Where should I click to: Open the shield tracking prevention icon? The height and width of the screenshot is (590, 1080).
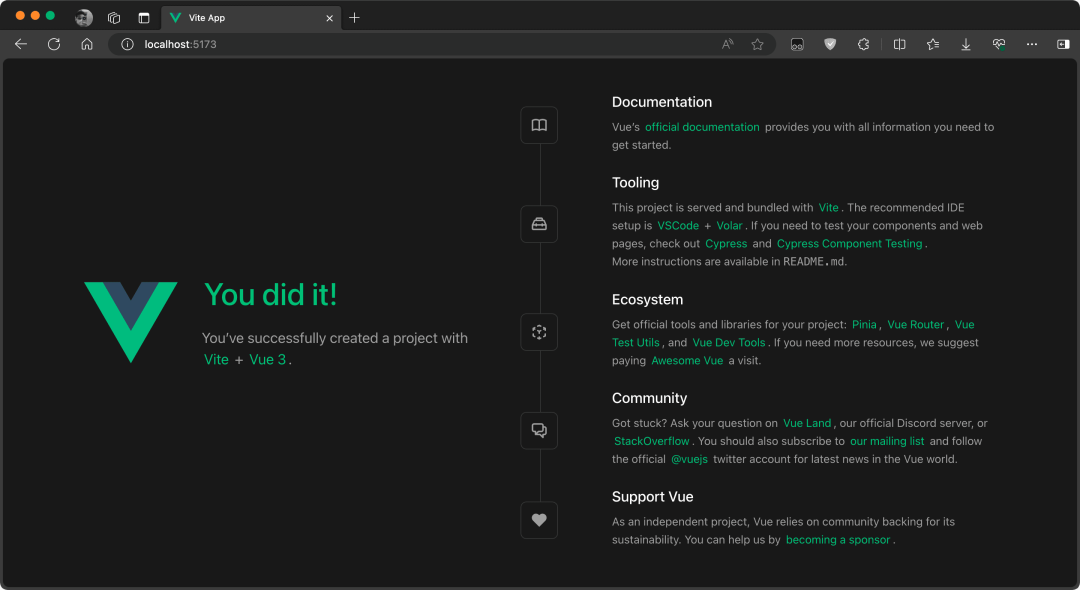[830, 44]
